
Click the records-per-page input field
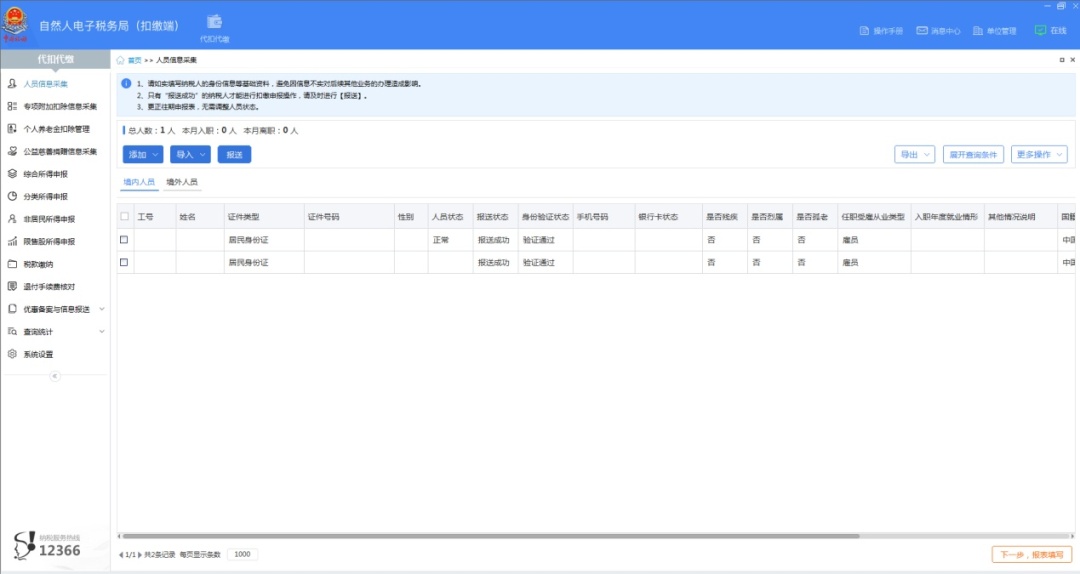point(242,554)
